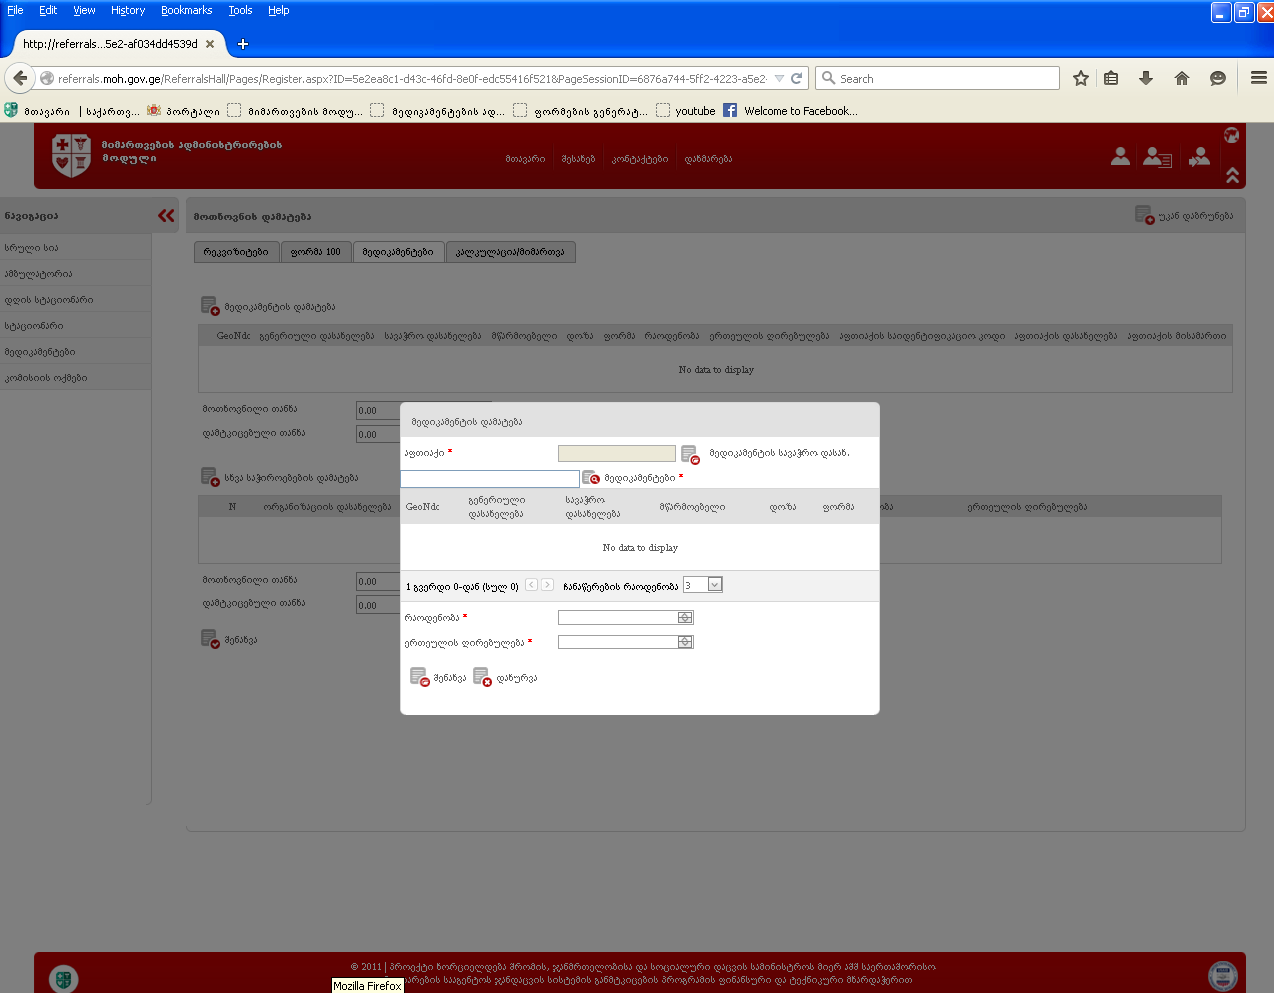1274x993 pixels.
Task: Open a new tab with the plus button
Action: [243, 44]
